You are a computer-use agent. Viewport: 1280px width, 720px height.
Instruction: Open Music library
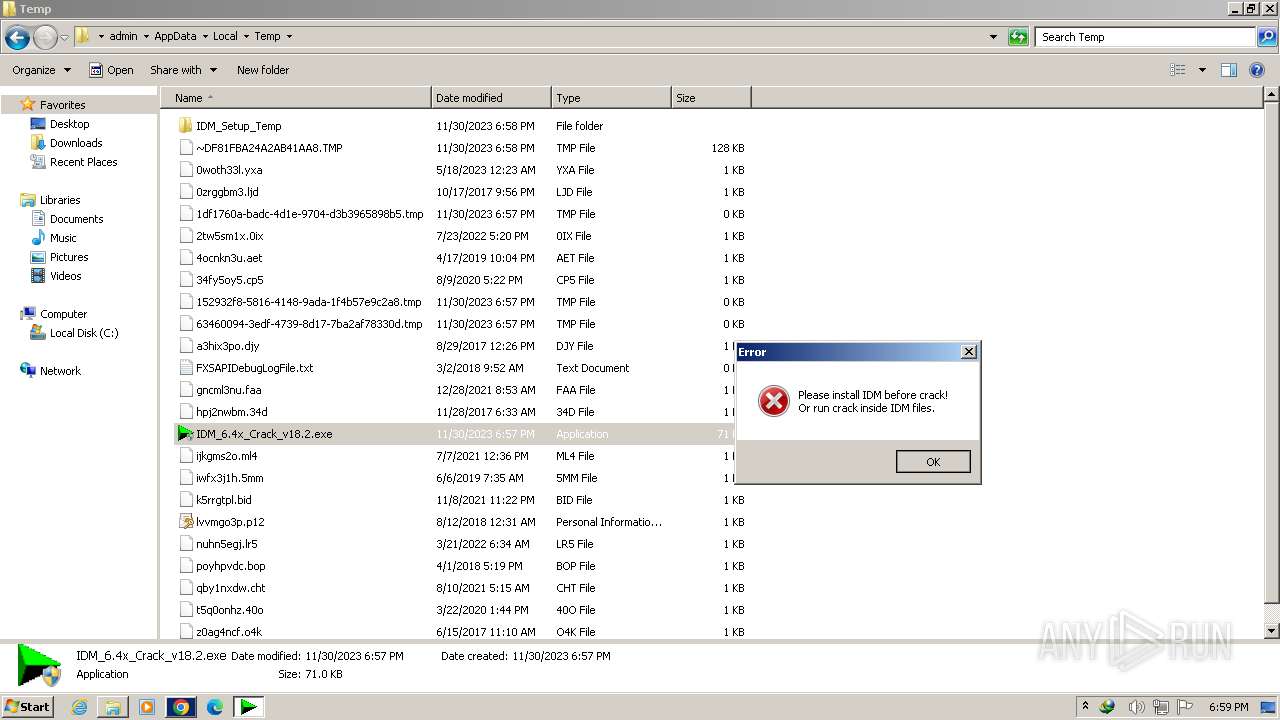click(63, 238)
